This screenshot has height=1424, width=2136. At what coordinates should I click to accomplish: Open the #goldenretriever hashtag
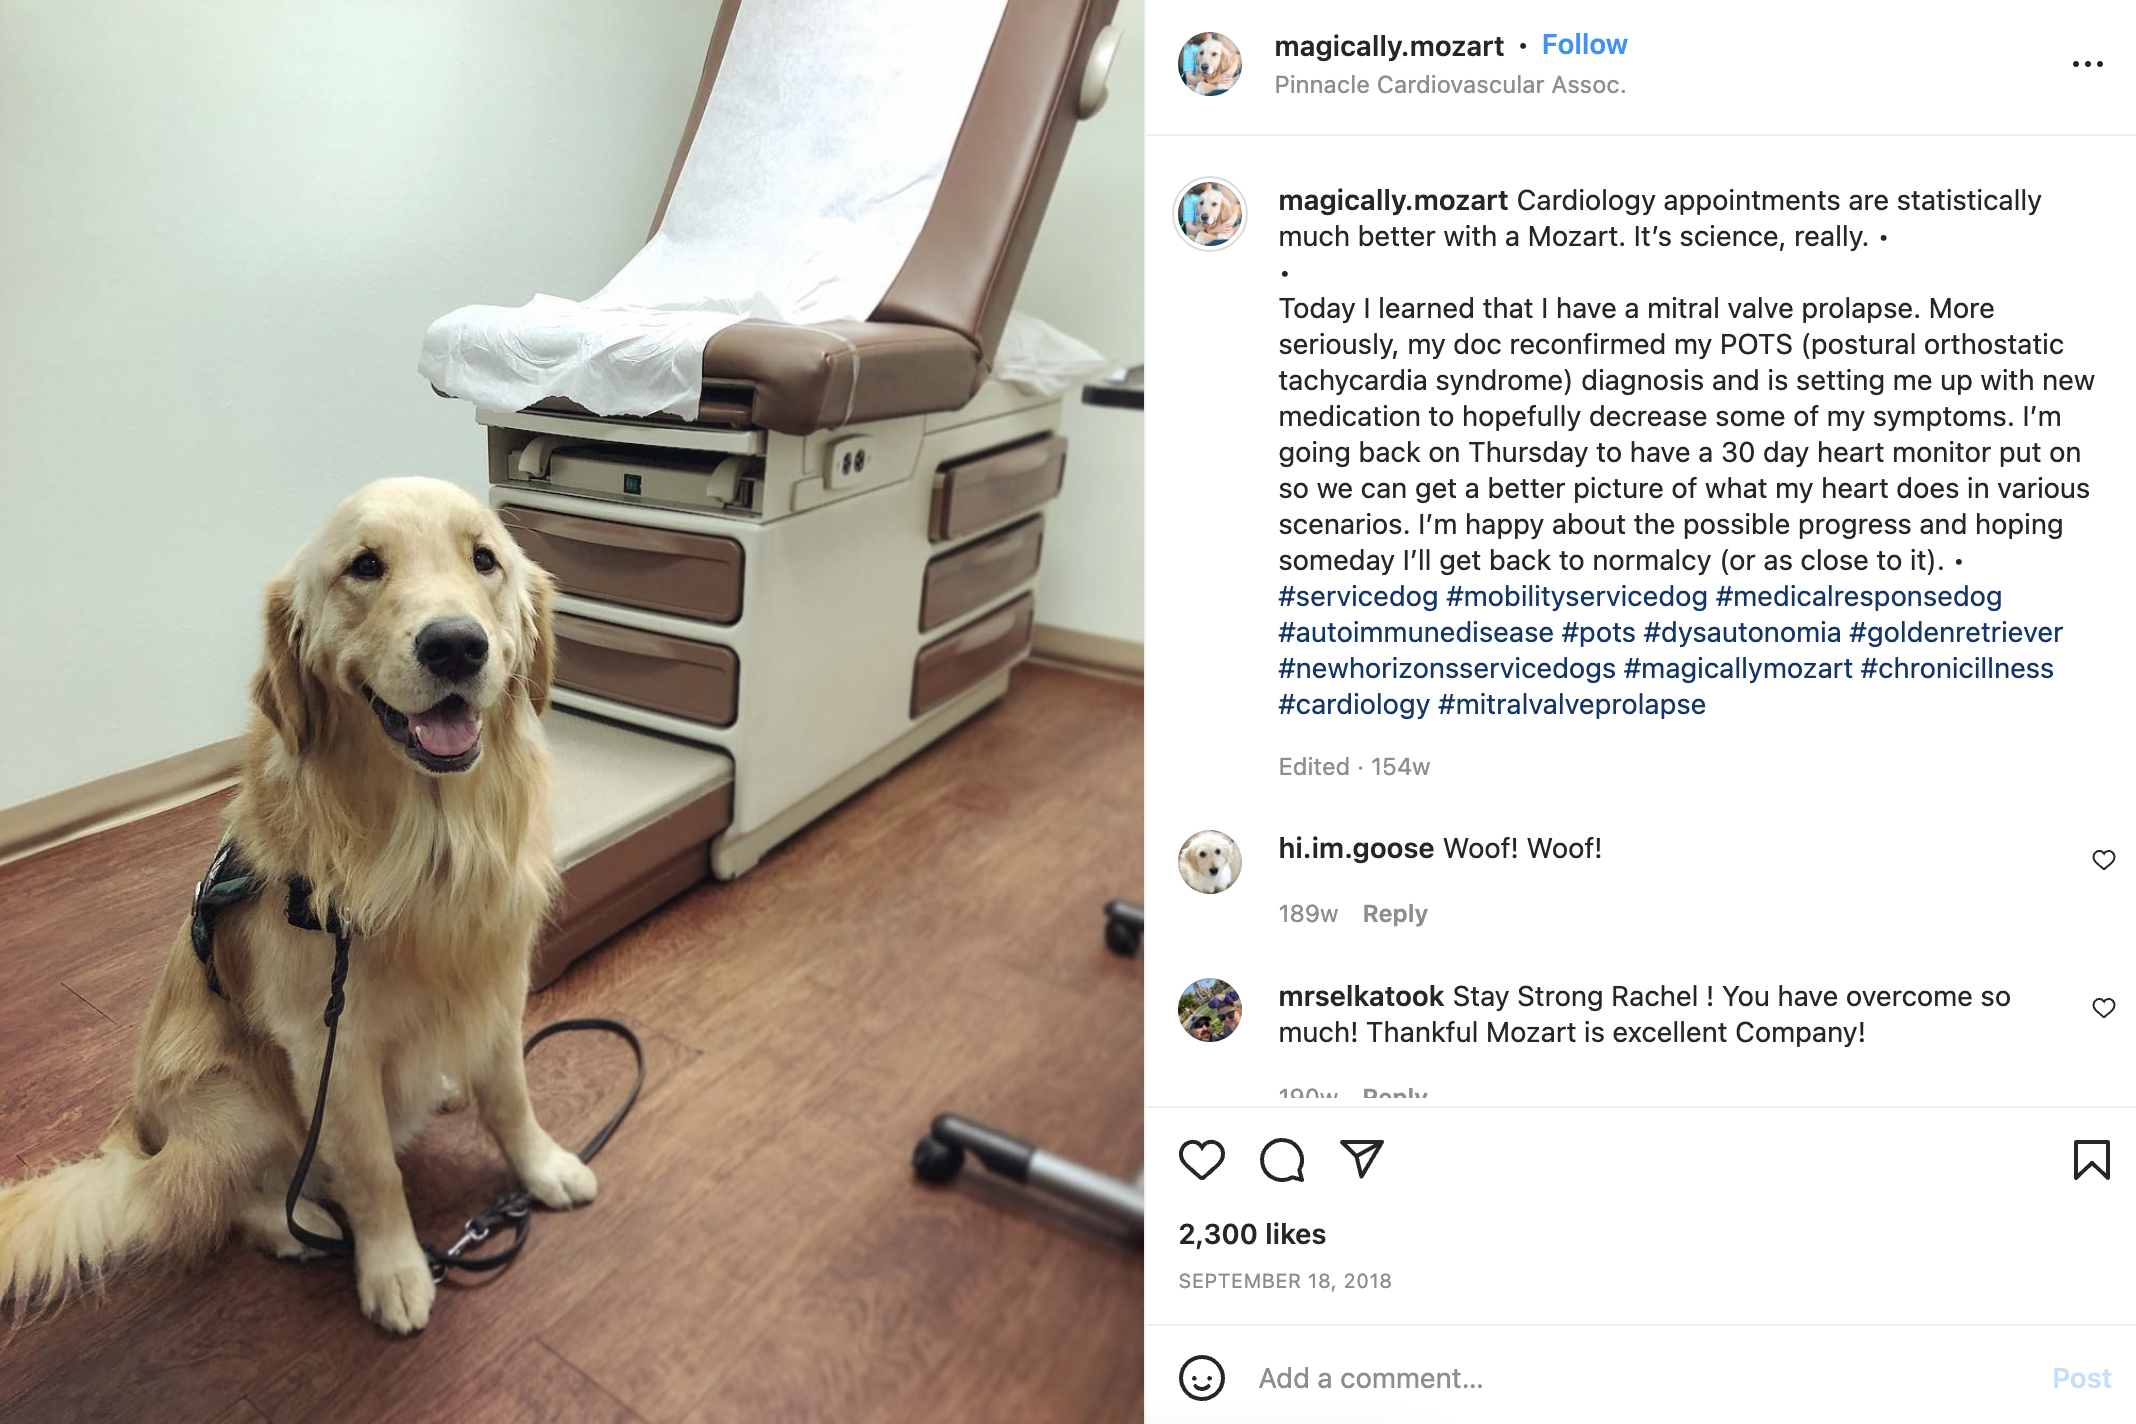coord(1955,633)
